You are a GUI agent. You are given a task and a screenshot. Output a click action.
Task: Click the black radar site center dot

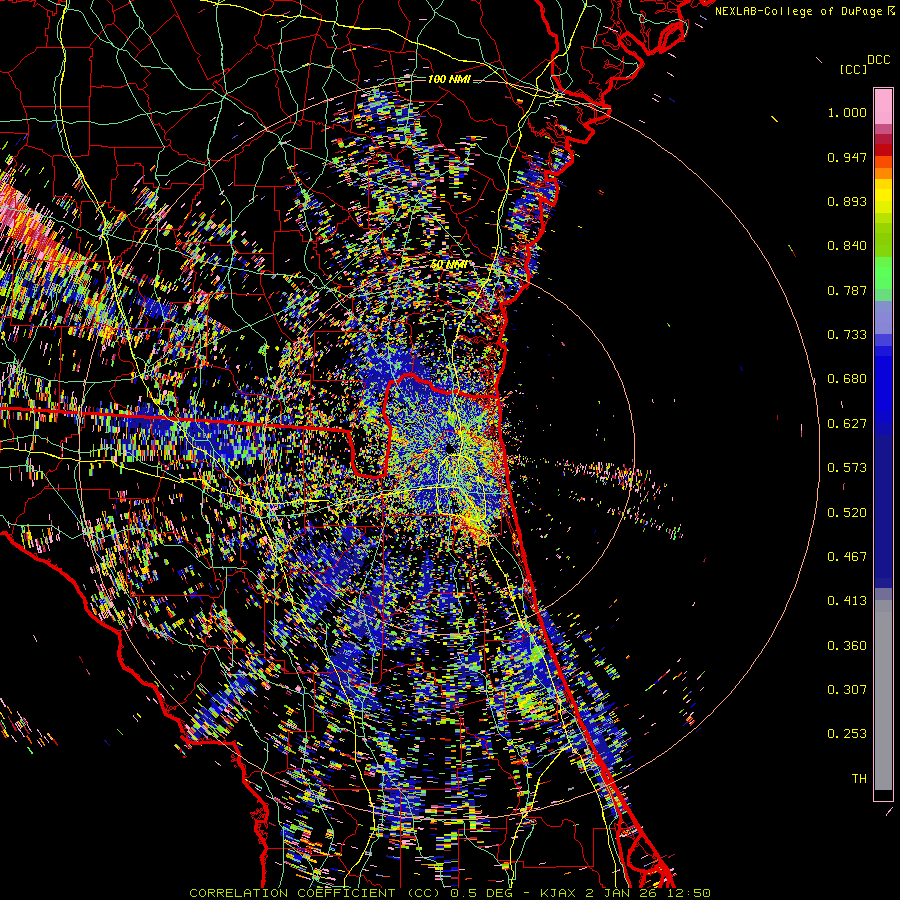[x=451, y=448]
